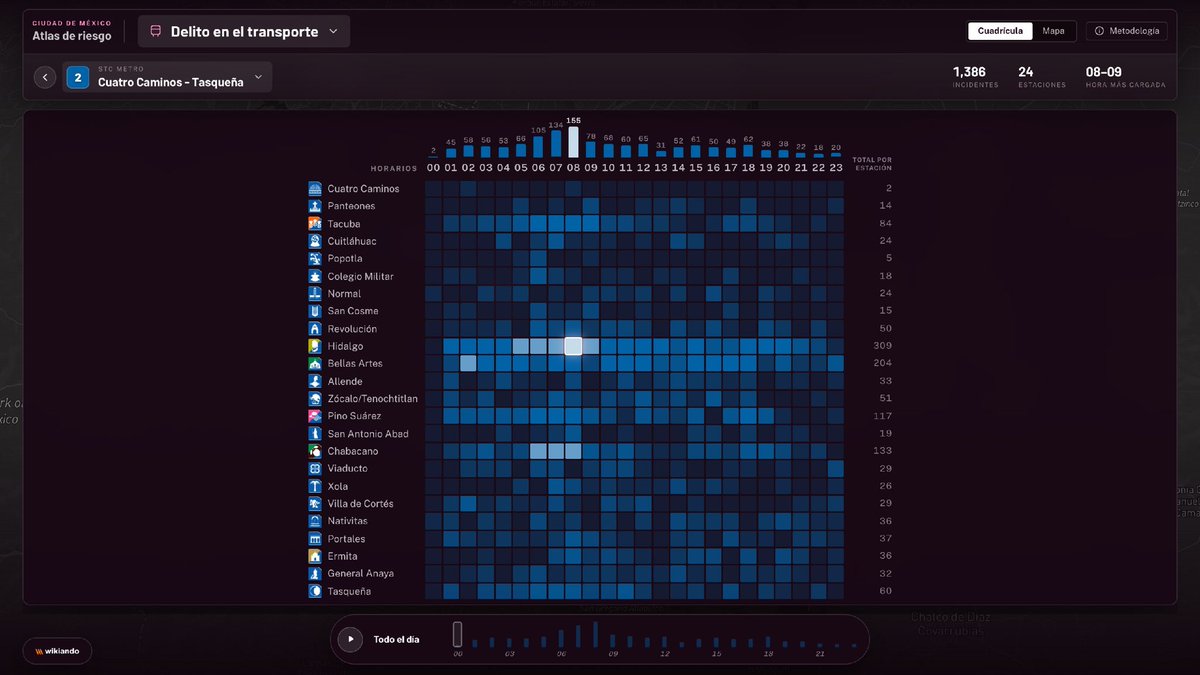Screen dimensions: 1200x675
Task: Click the Atlas de riesgo title
Action: pos(72,36)
